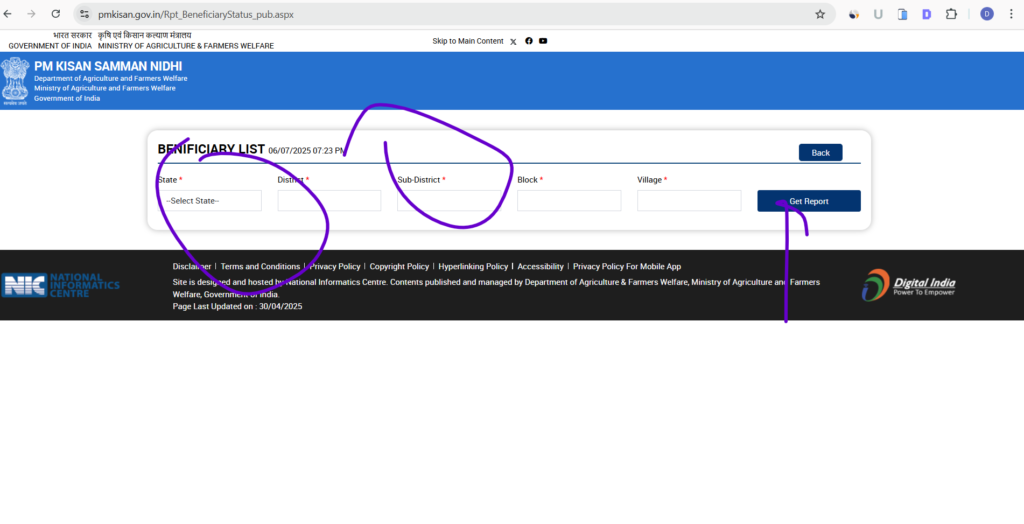Click the Digital India logo

pyautogui.click(x=908, y=285)
